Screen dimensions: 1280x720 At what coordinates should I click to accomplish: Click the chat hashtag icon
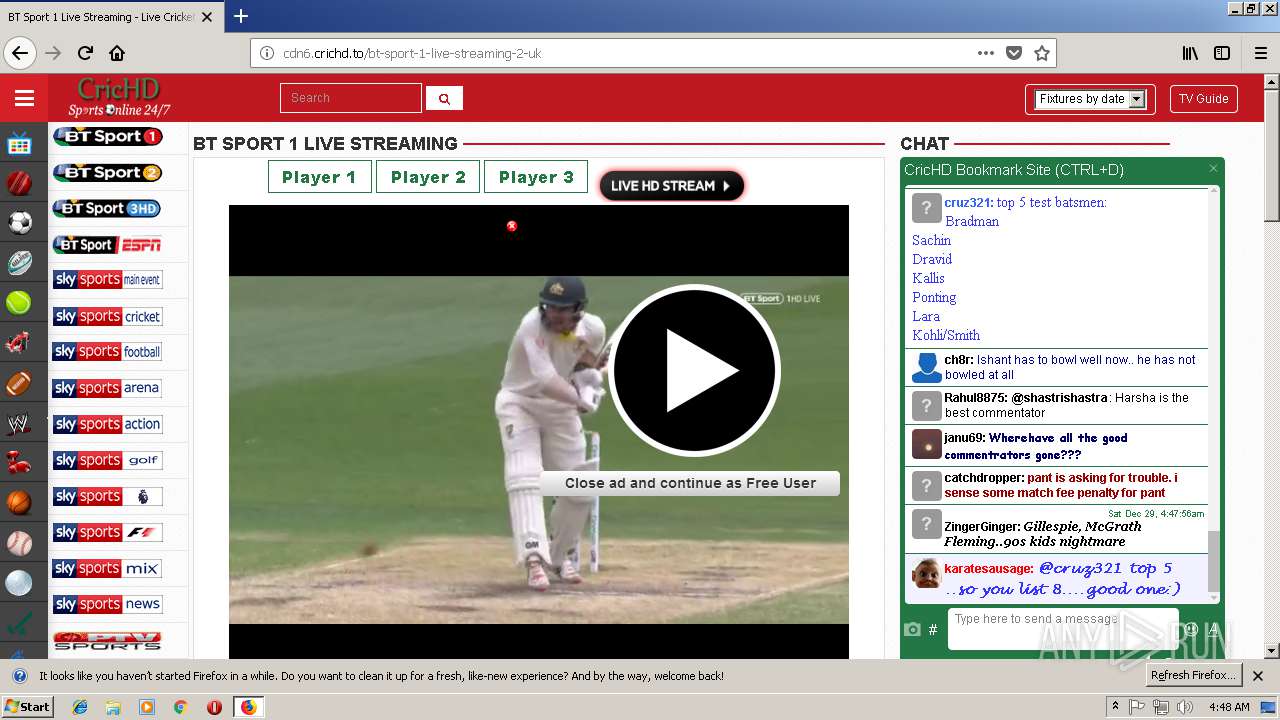tap(933, 629)
